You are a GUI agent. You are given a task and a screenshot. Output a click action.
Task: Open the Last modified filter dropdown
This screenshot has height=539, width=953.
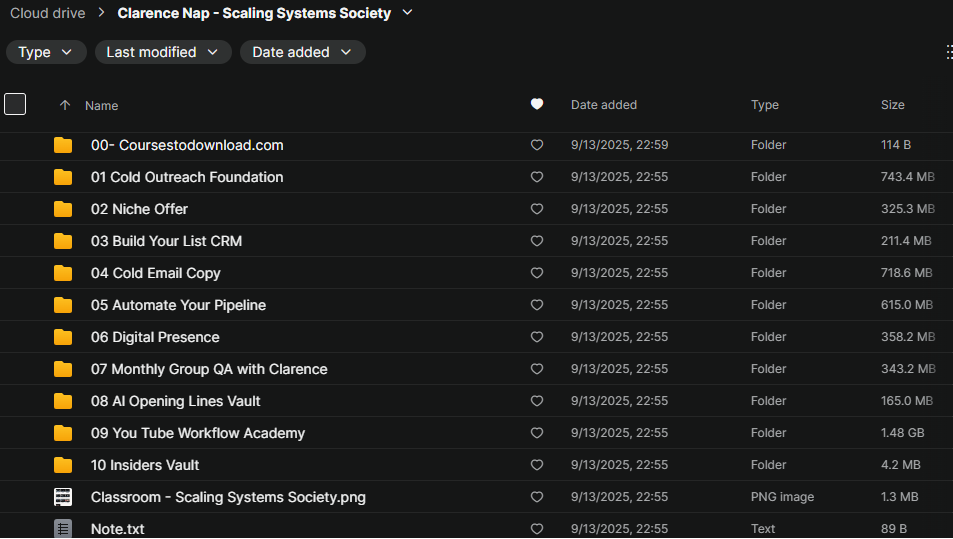point(163,52)
